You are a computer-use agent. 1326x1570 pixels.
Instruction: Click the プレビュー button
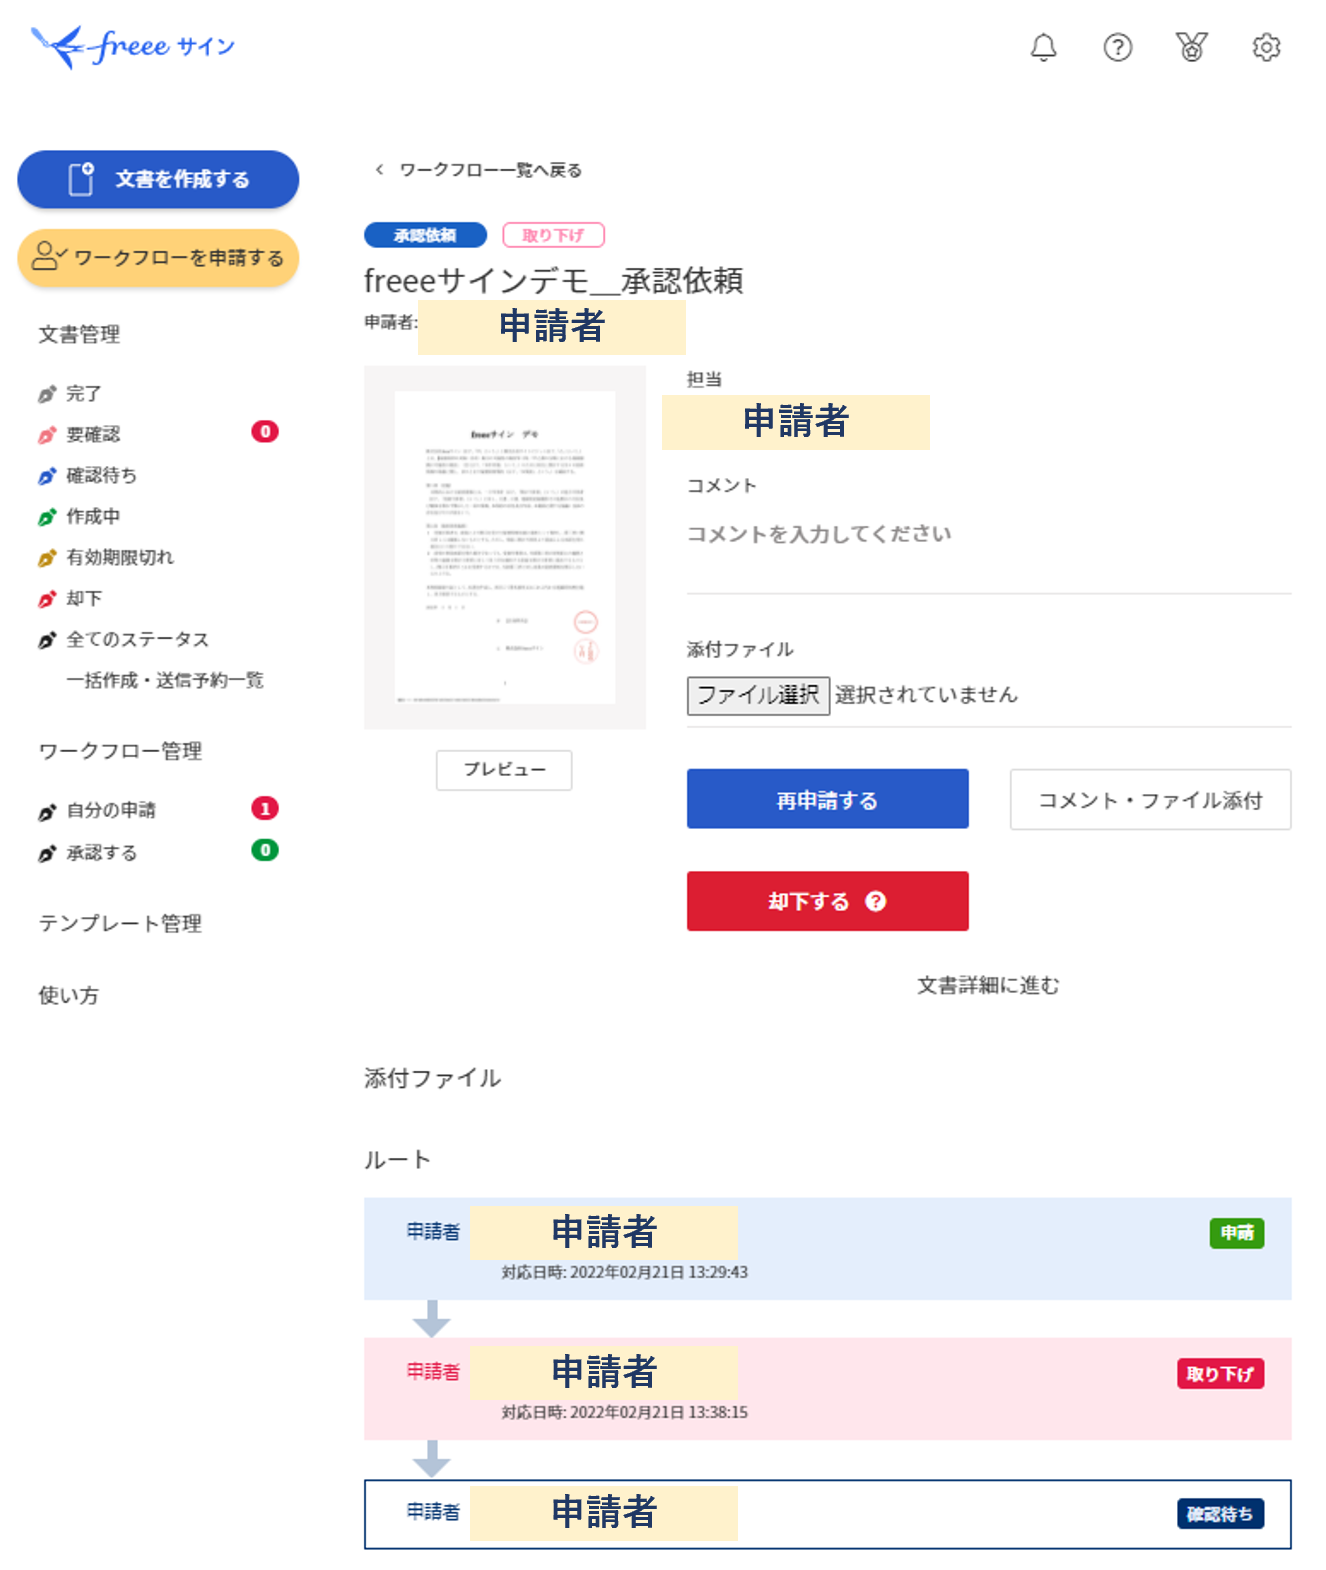[x=504, y=770]
